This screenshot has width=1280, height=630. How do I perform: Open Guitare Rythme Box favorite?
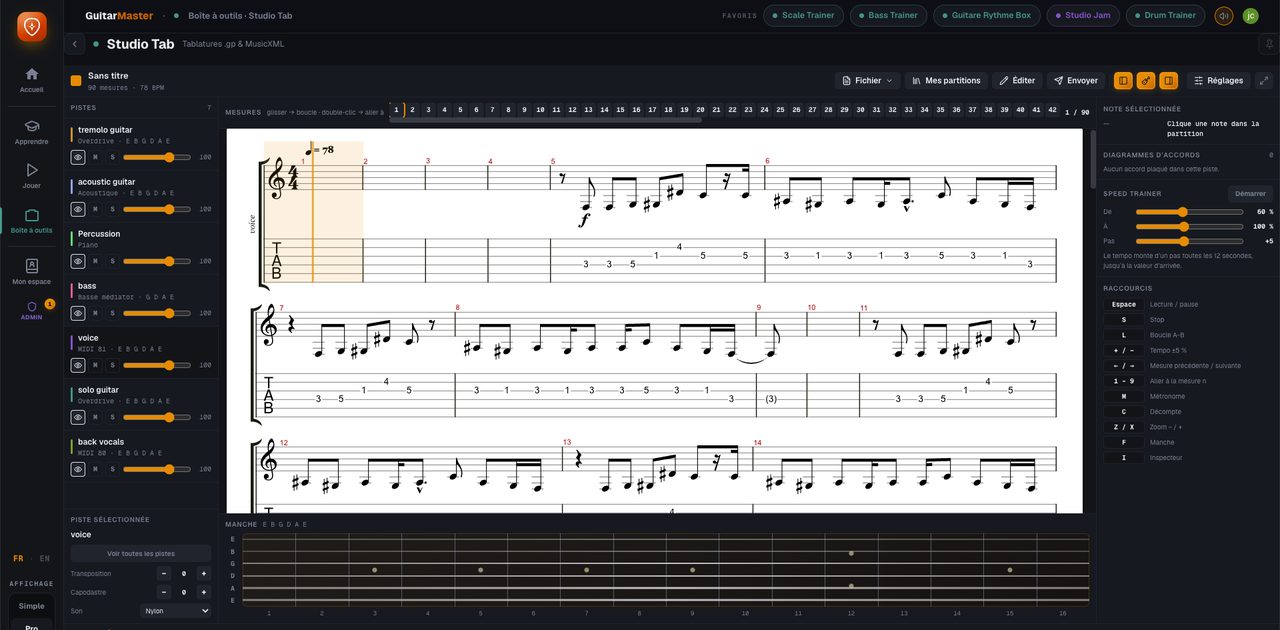(x=986, y=15)
